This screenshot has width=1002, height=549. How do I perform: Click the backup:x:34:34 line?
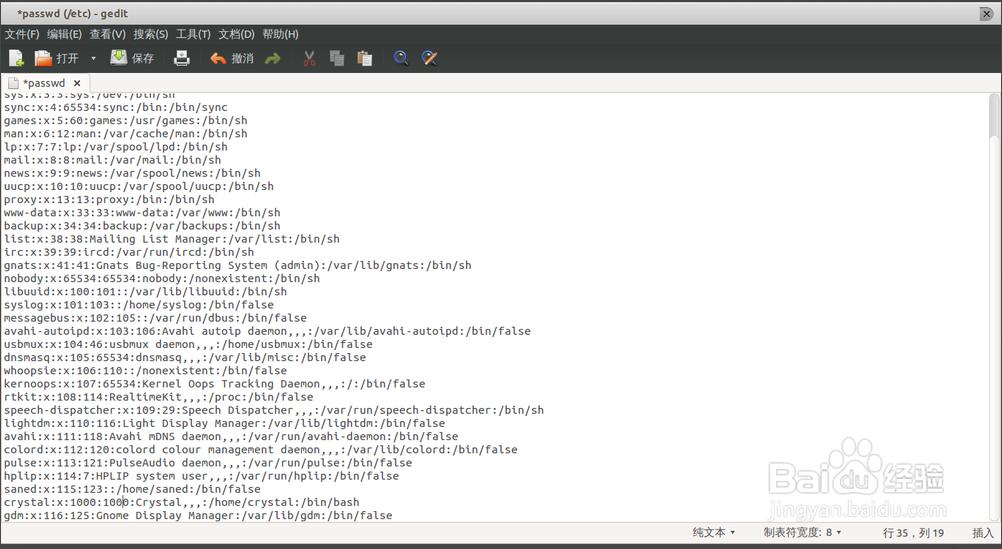[142, 226]
